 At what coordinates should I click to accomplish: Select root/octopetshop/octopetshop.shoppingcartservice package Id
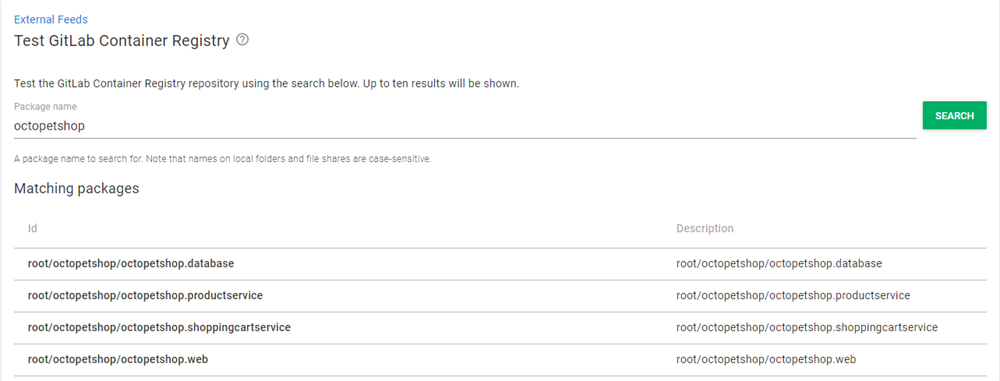point(159,327)
